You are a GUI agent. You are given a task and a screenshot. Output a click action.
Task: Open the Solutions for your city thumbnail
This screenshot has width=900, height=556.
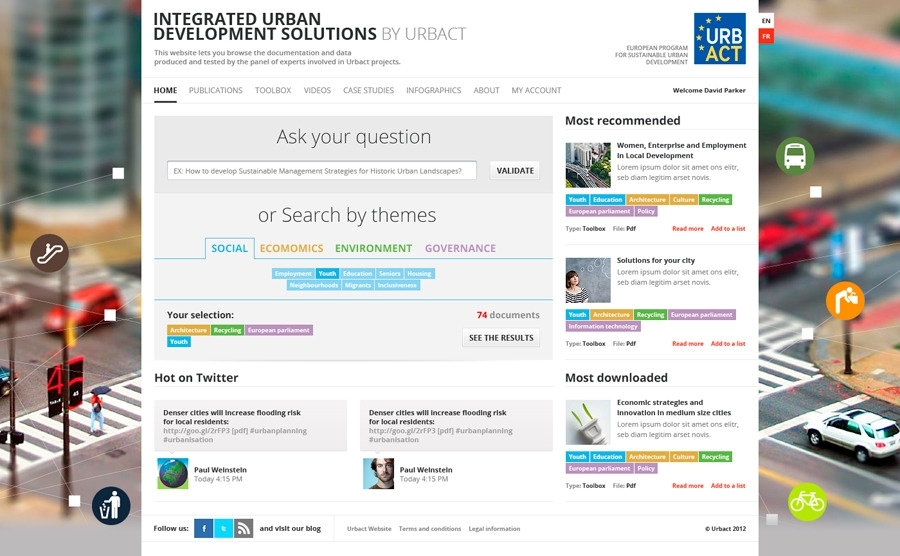pyautogui.click(x=588, y=280)
